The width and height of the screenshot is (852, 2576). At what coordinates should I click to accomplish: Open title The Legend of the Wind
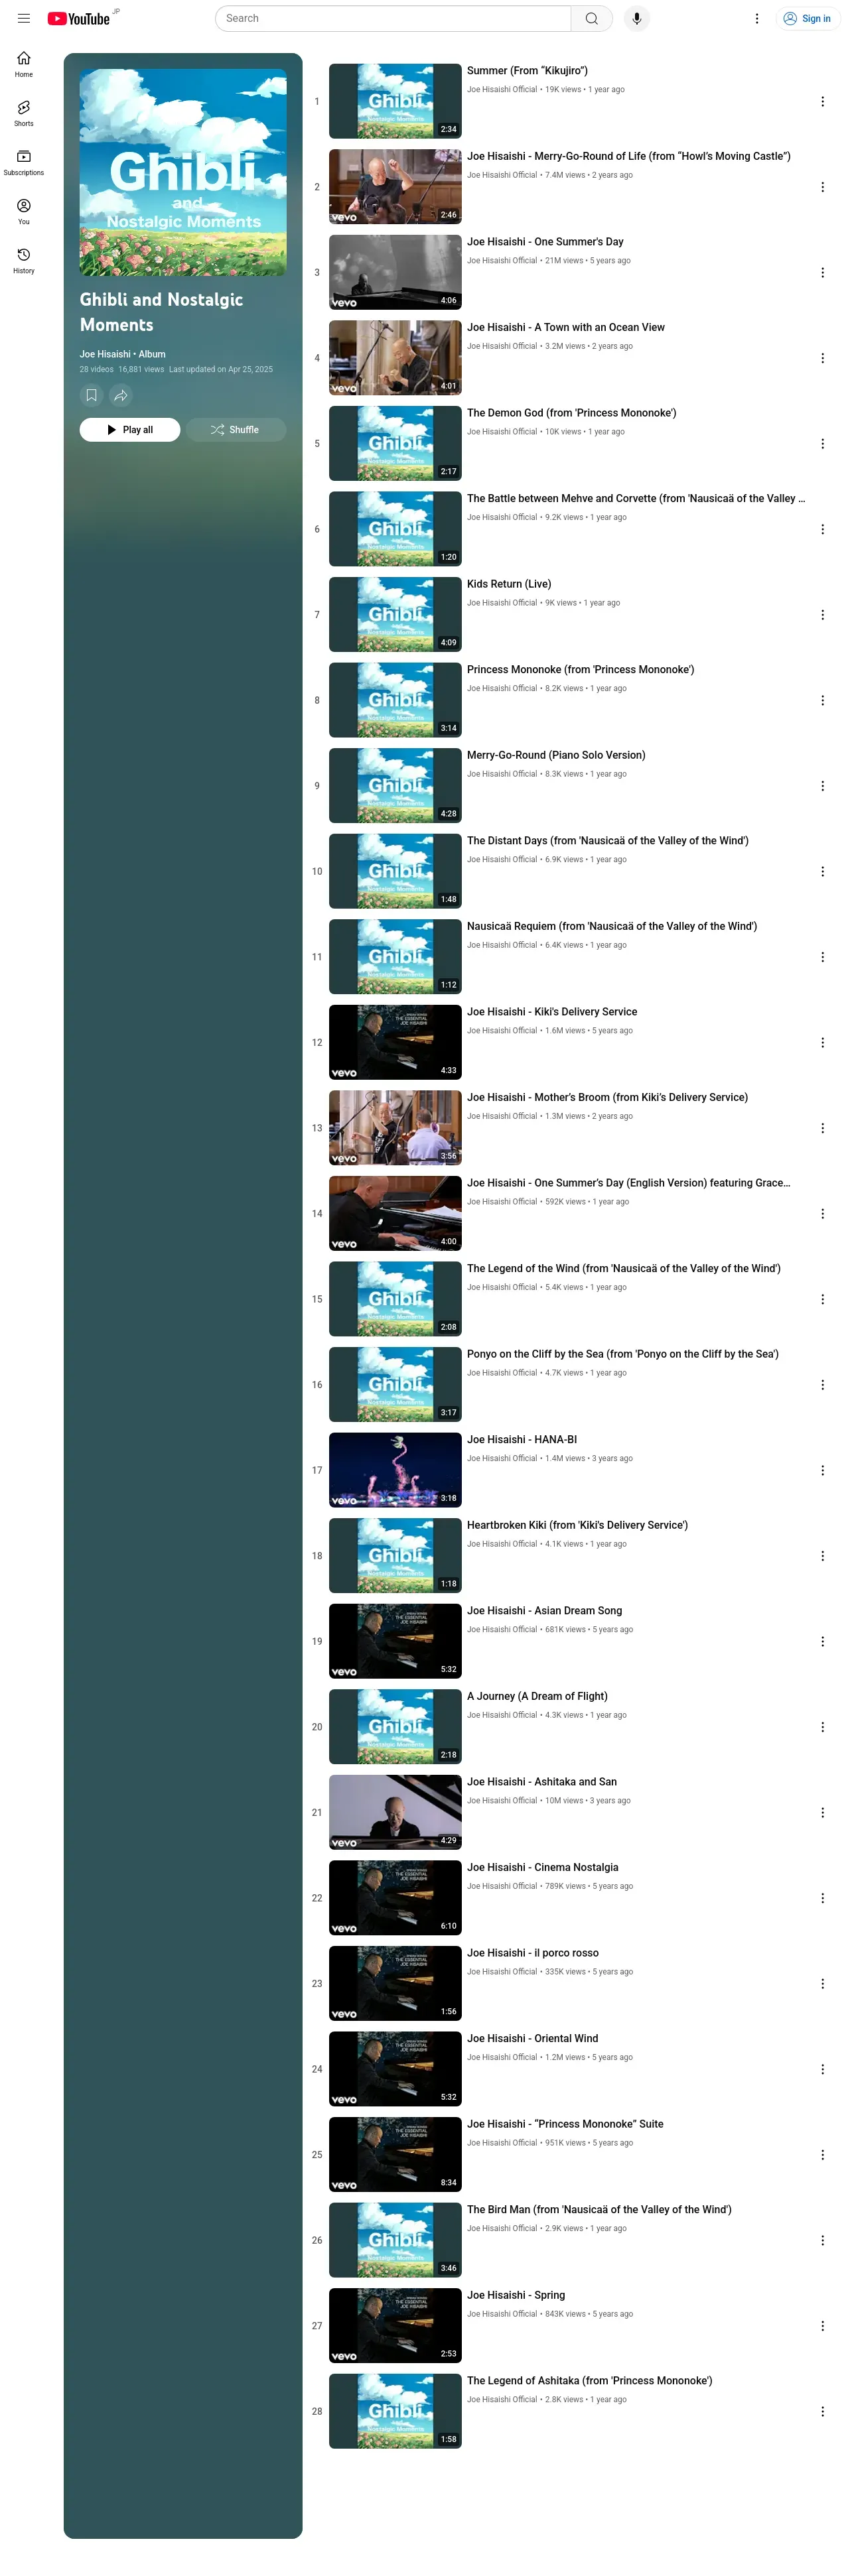tap(624, 1269)
